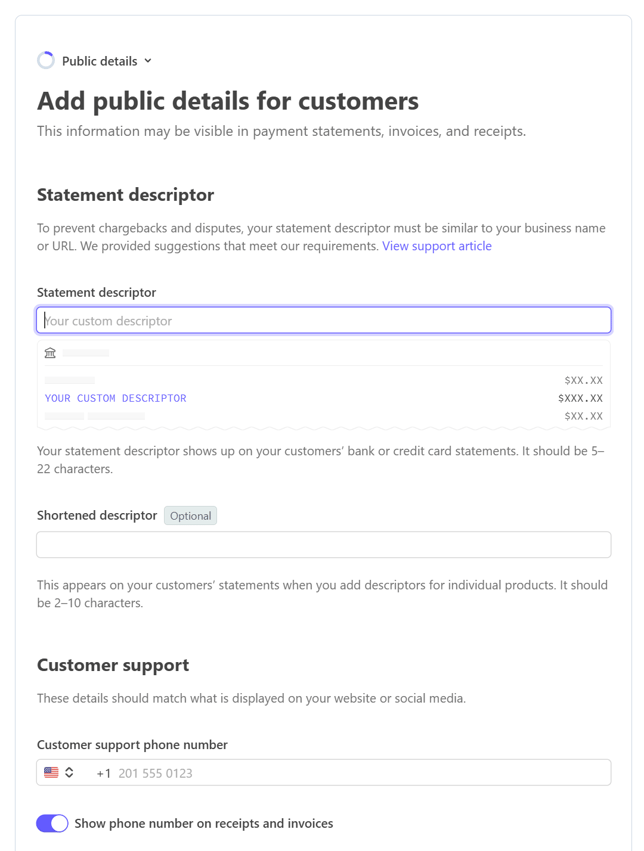This screenshot has width=644, height=851.
Task: Click the +1 country code prefix
Action: [x=104, y=773]
